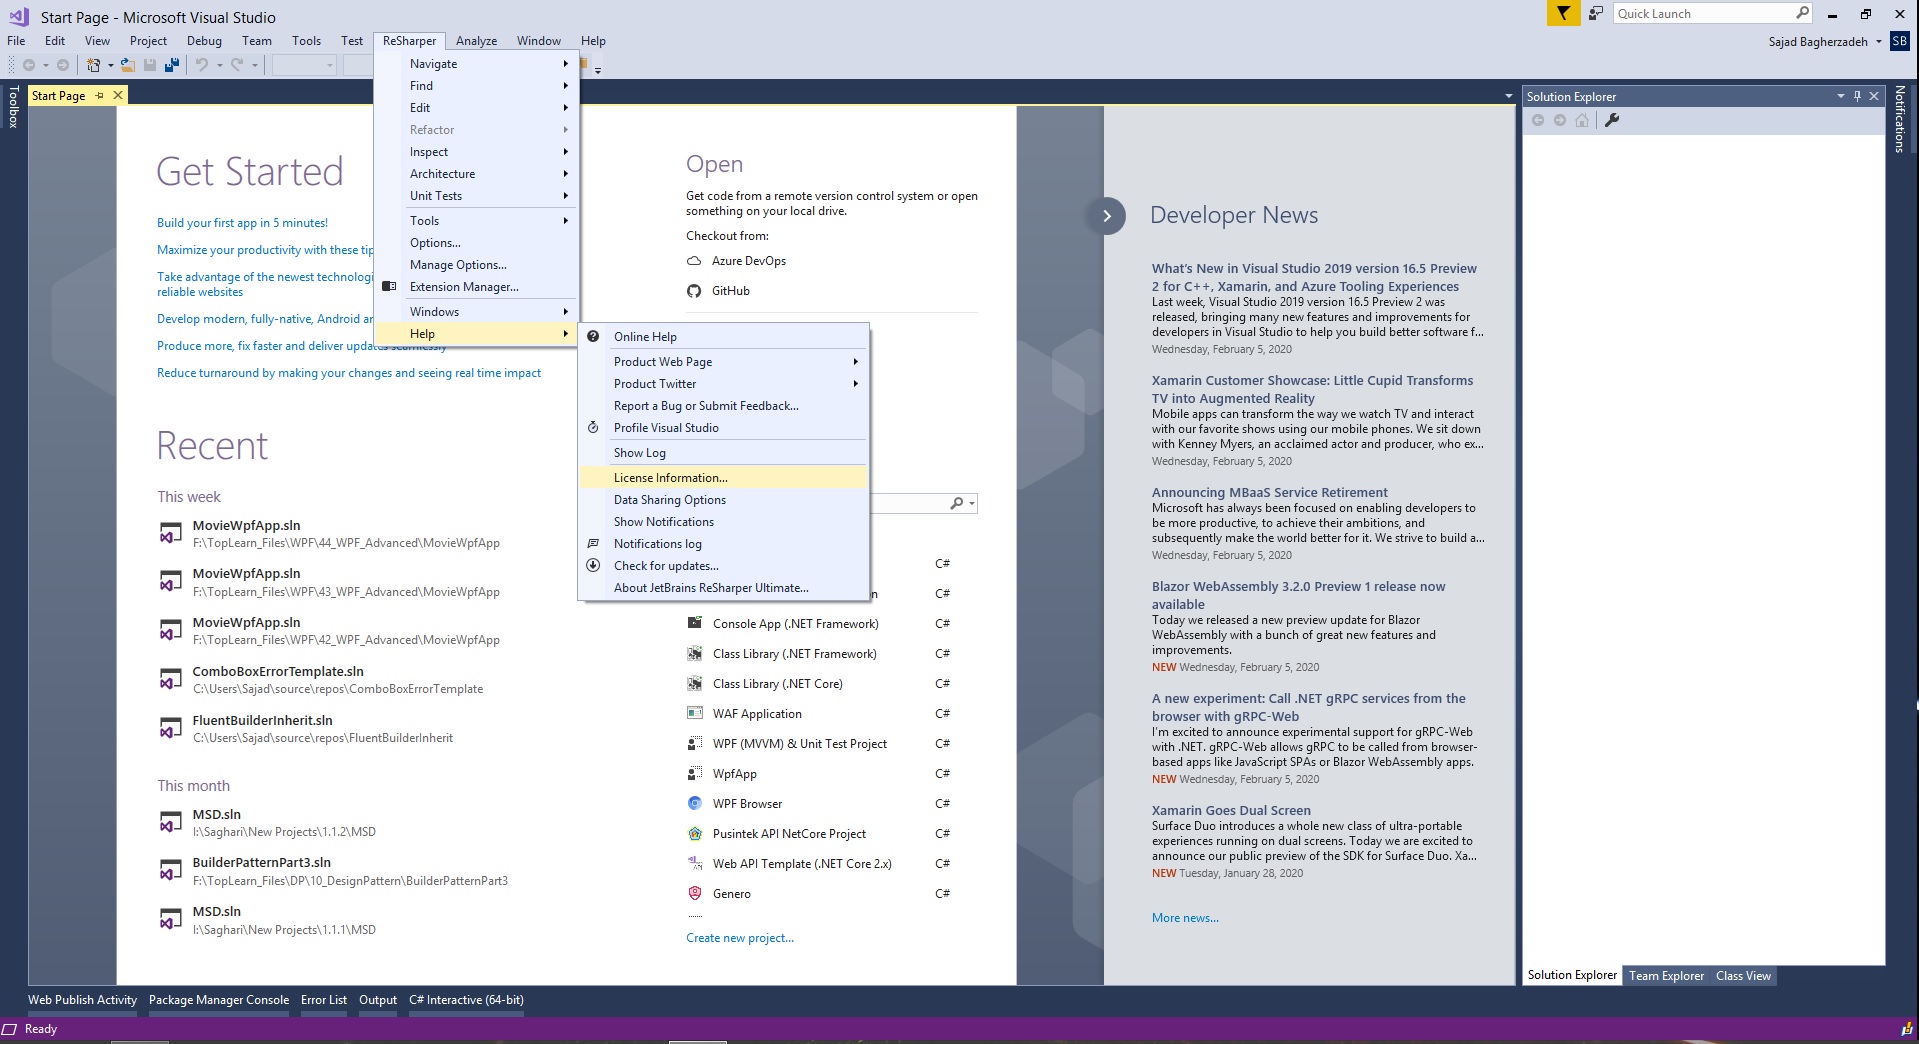
Task: Select WAF Application project template
Action: 757,713
